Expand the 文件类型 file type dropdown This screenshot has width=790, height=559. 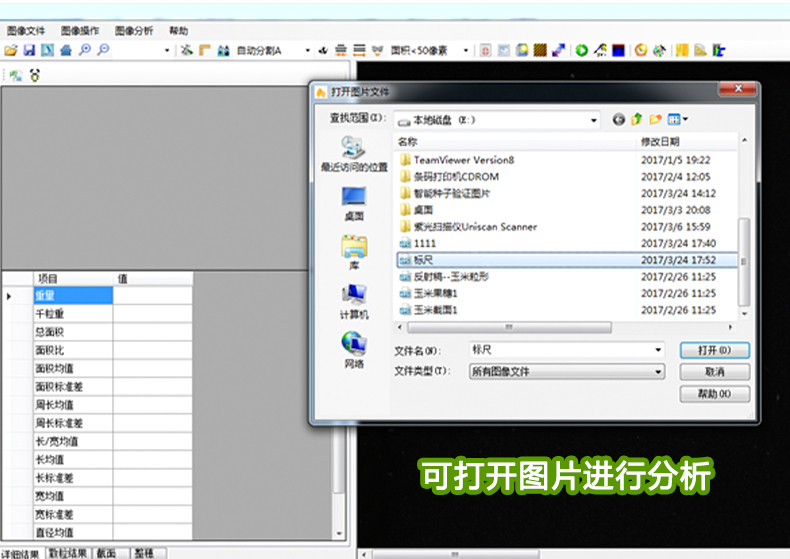(x=658, y=371)
